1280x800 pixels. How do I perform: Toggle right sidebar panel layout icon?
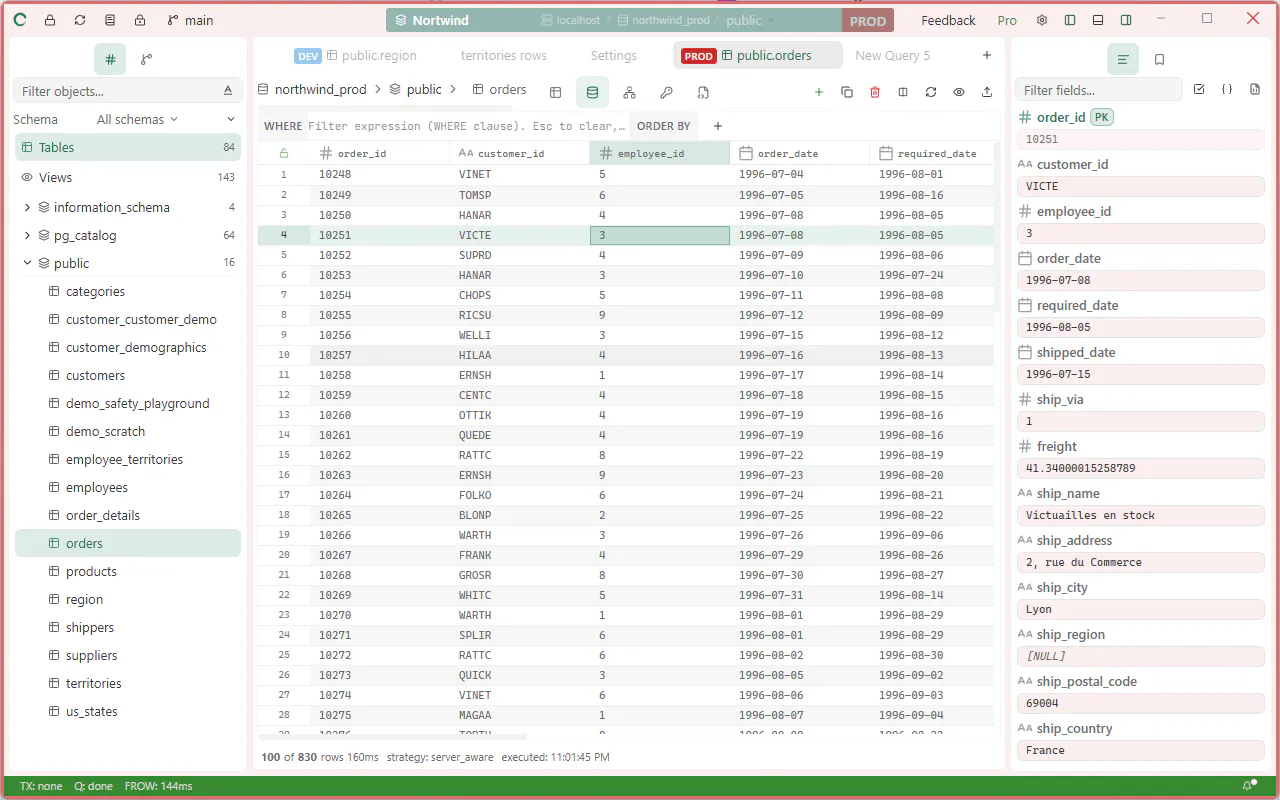[1126, 20]
